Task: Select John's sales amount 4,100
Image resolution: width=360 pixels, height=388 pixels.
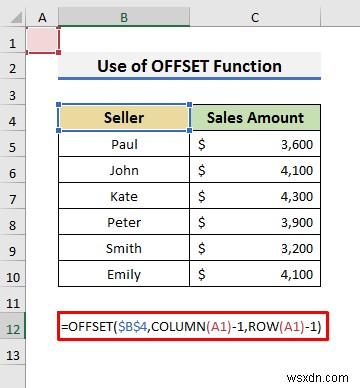Action: coord(255,170)
